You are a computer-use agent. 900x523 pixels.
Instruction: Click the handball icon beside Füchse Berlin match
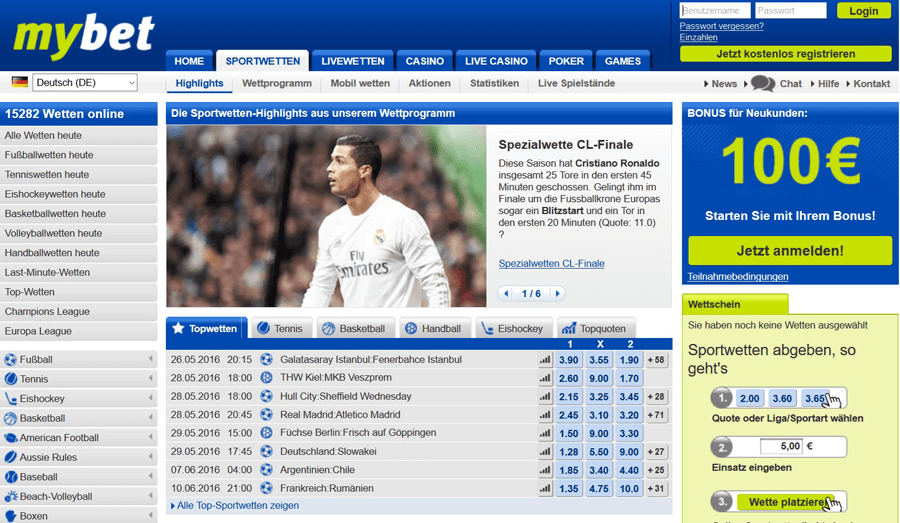(266, 433)
